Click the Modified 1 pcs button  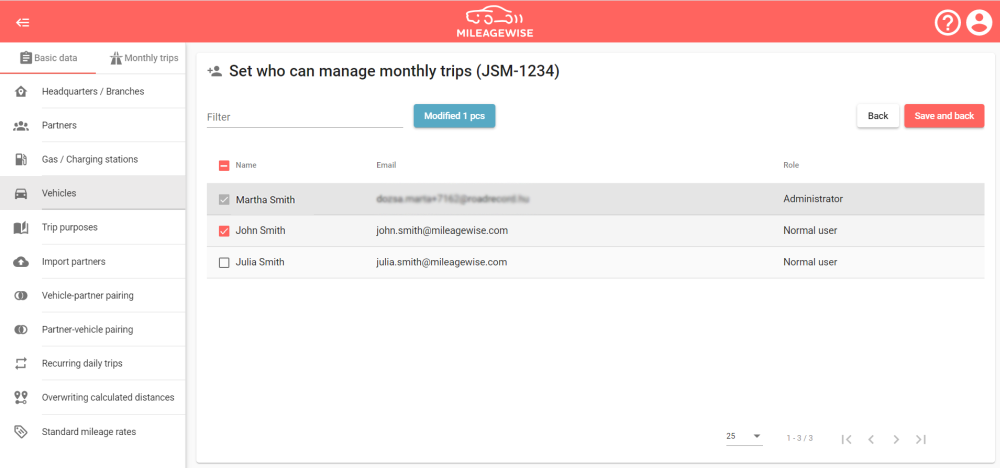tap(454, 116)
